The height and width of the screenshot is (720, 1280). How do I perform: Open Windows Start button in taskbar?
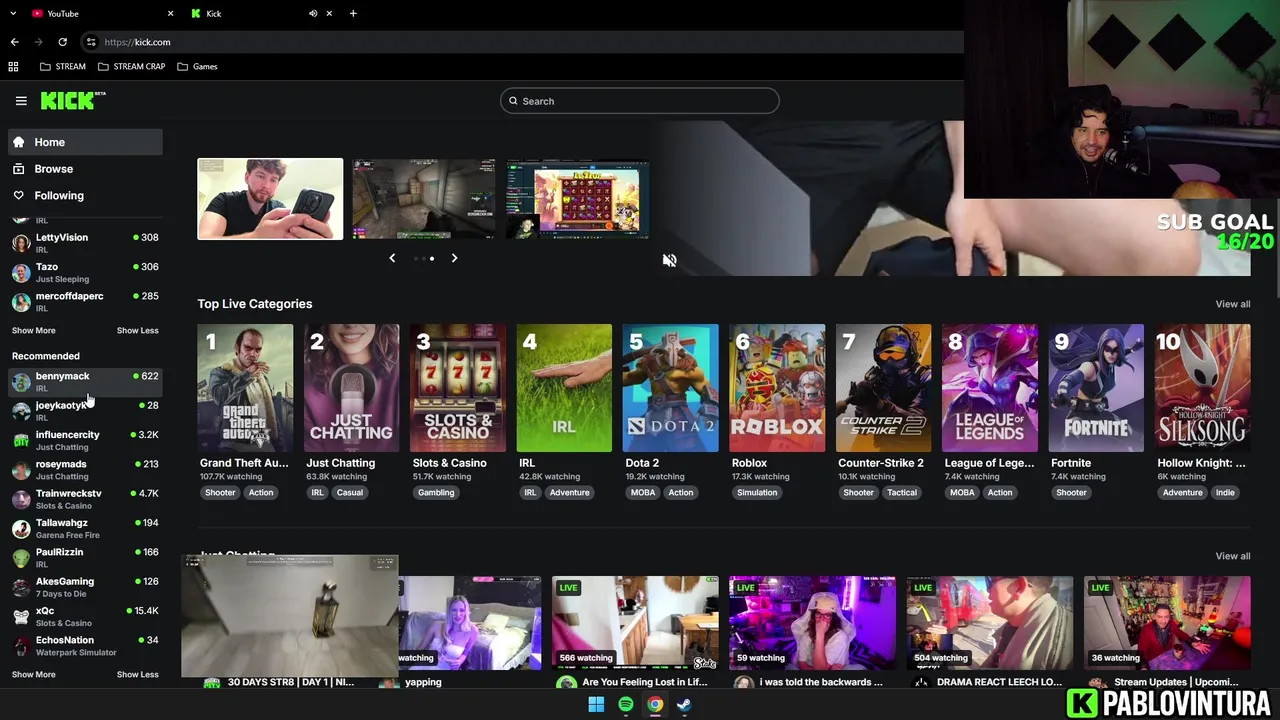pos(596,705)
